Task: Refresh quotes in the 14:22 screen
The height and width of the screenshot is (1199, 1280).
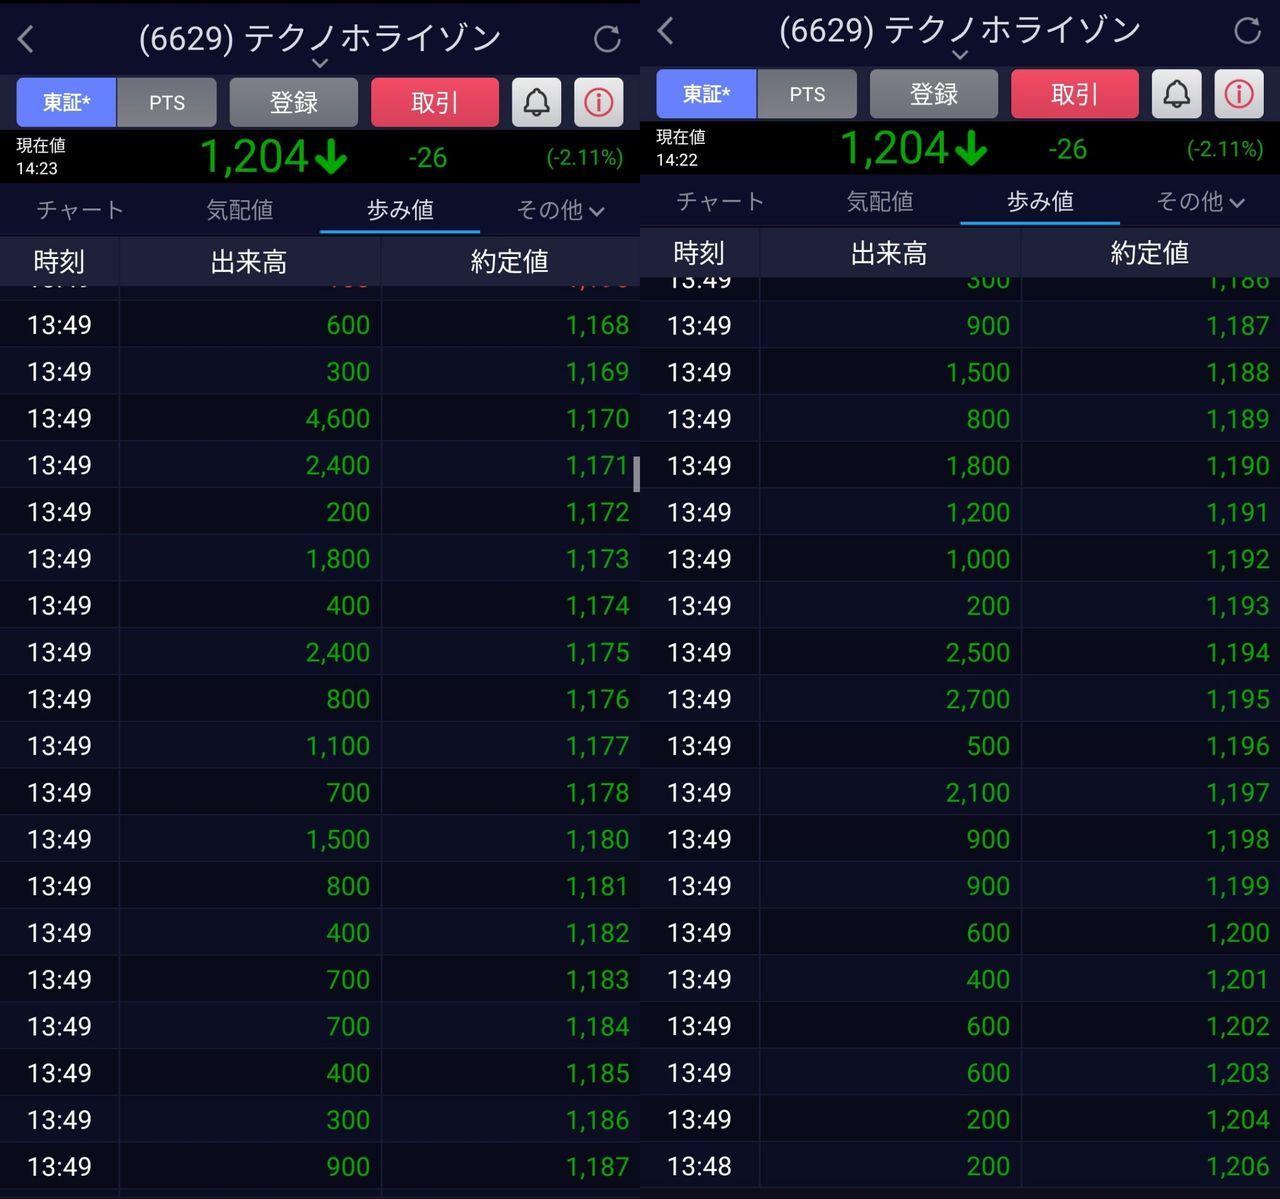Action: coord(1247,31)
